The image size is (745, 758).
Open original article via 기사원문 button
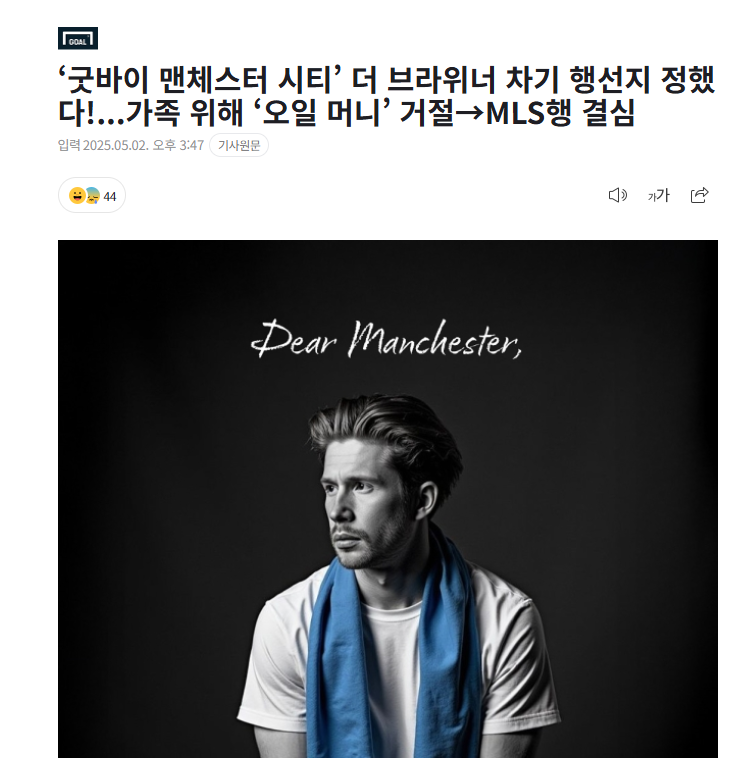tap(239, 145)
